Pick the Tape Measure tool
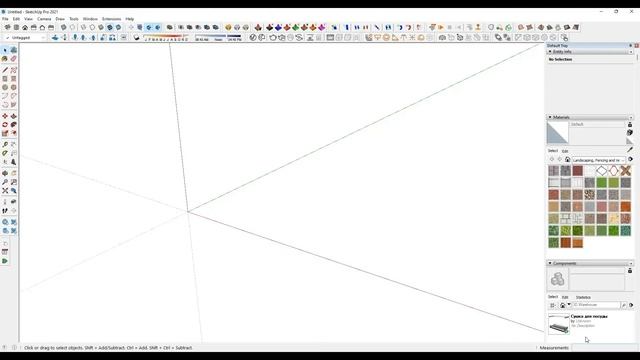The height and width of the screenshot is (360, 640). coord(5,144)
